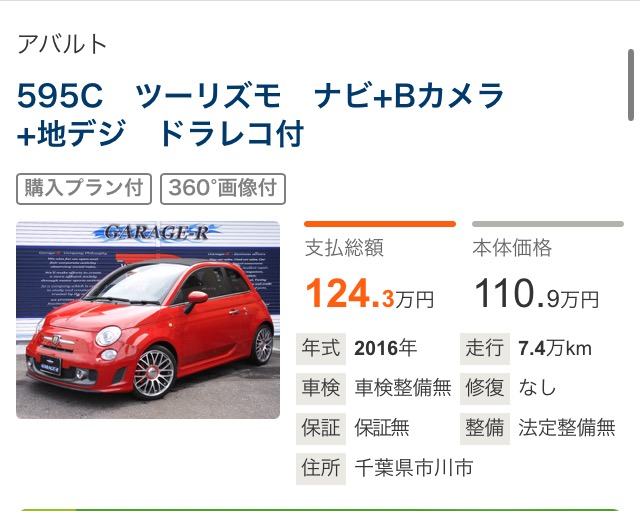Image resolution: width=640 pixels, height=511 pixels.
Task: Click the 保証 label cell
Action: [x=321, y=428]
